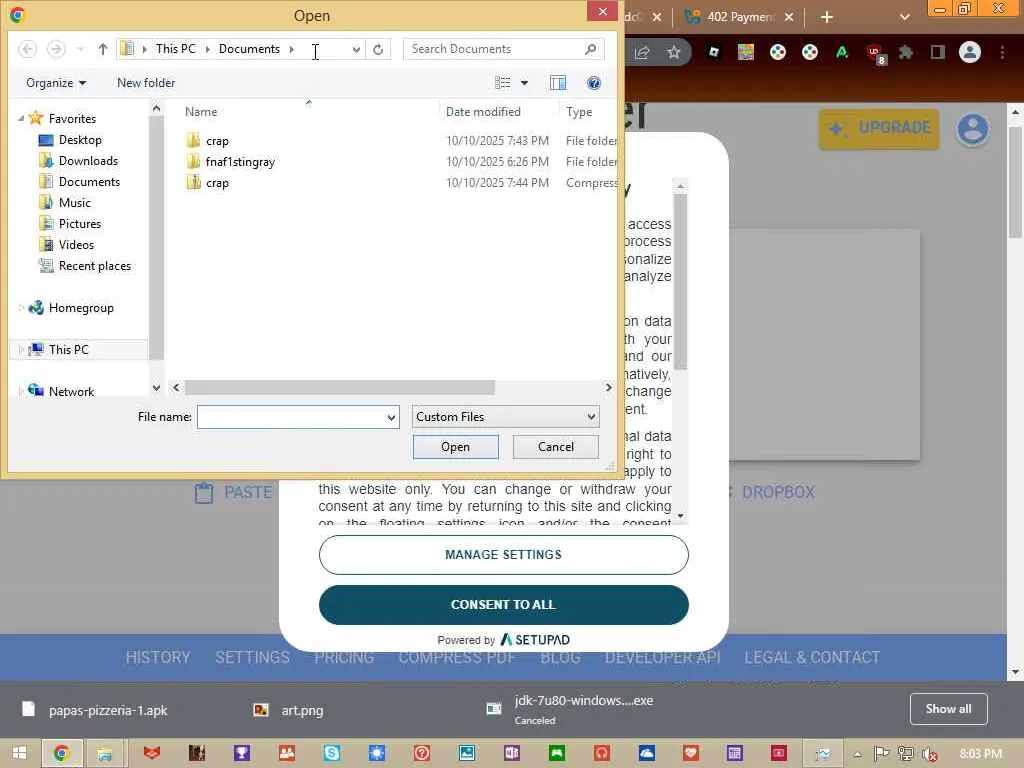Click the consent text scrollbar thumb

[x=680, y=281]
